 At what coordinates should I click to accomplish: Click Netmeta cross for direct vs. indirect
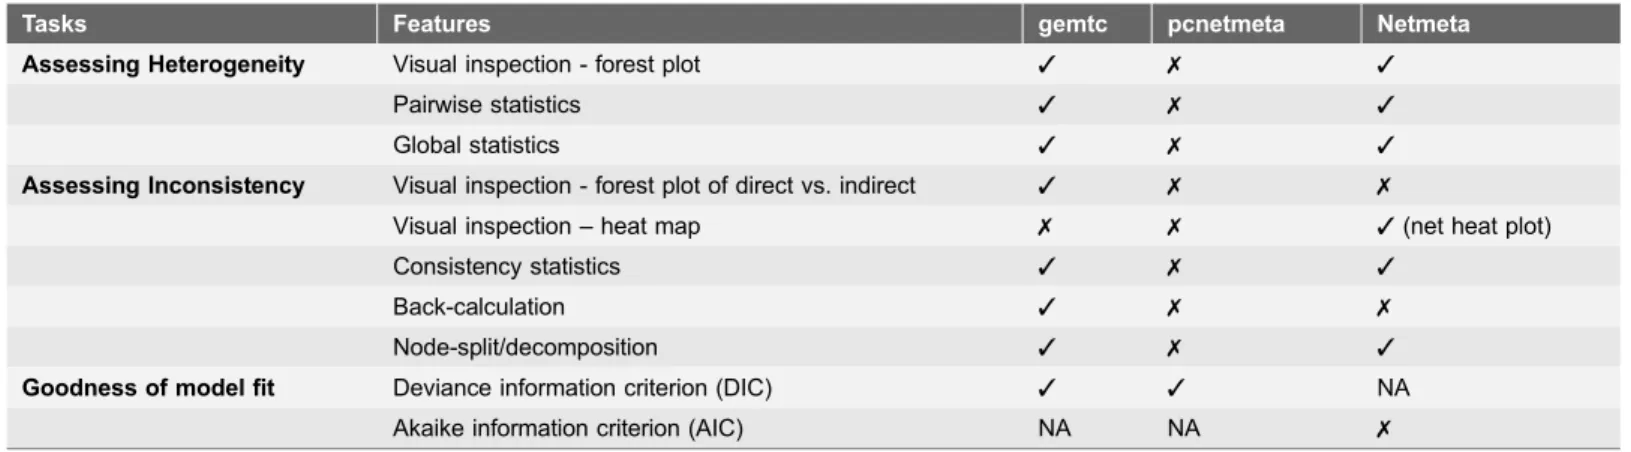click(x=1383, y=186)
